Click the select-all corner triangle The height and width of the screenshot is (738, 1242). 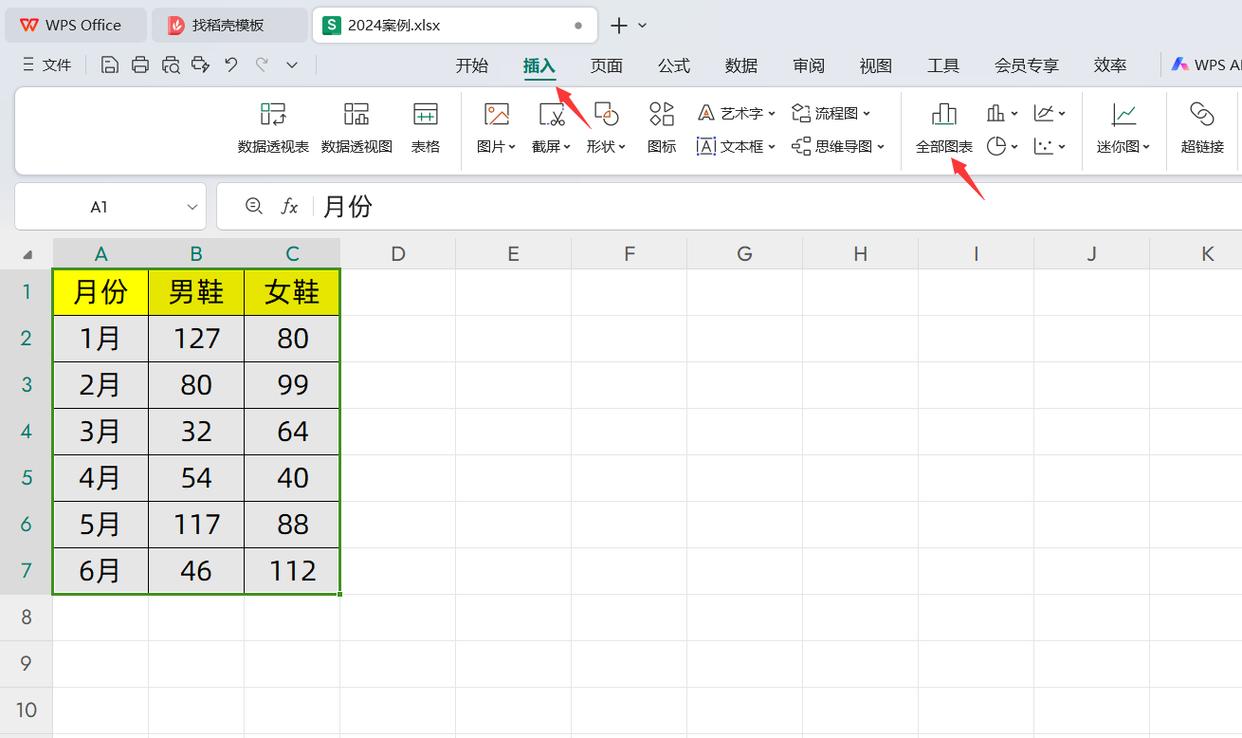coord(27,254)
